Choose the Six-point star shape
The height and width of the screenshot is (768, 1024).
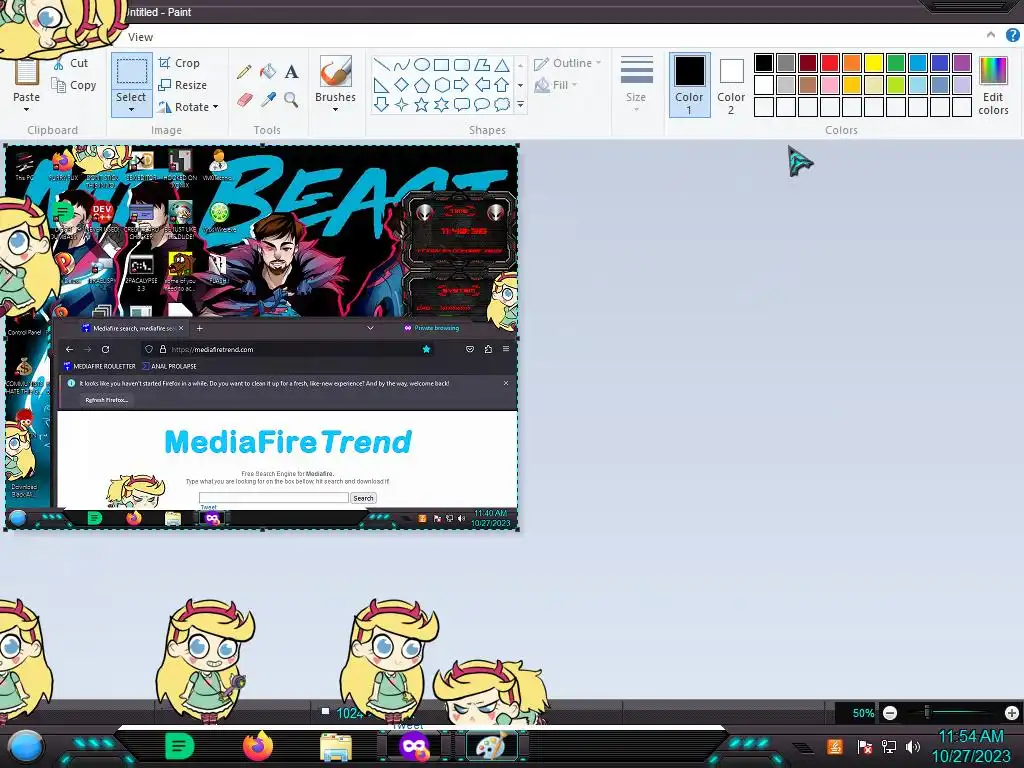pos(441,104)
